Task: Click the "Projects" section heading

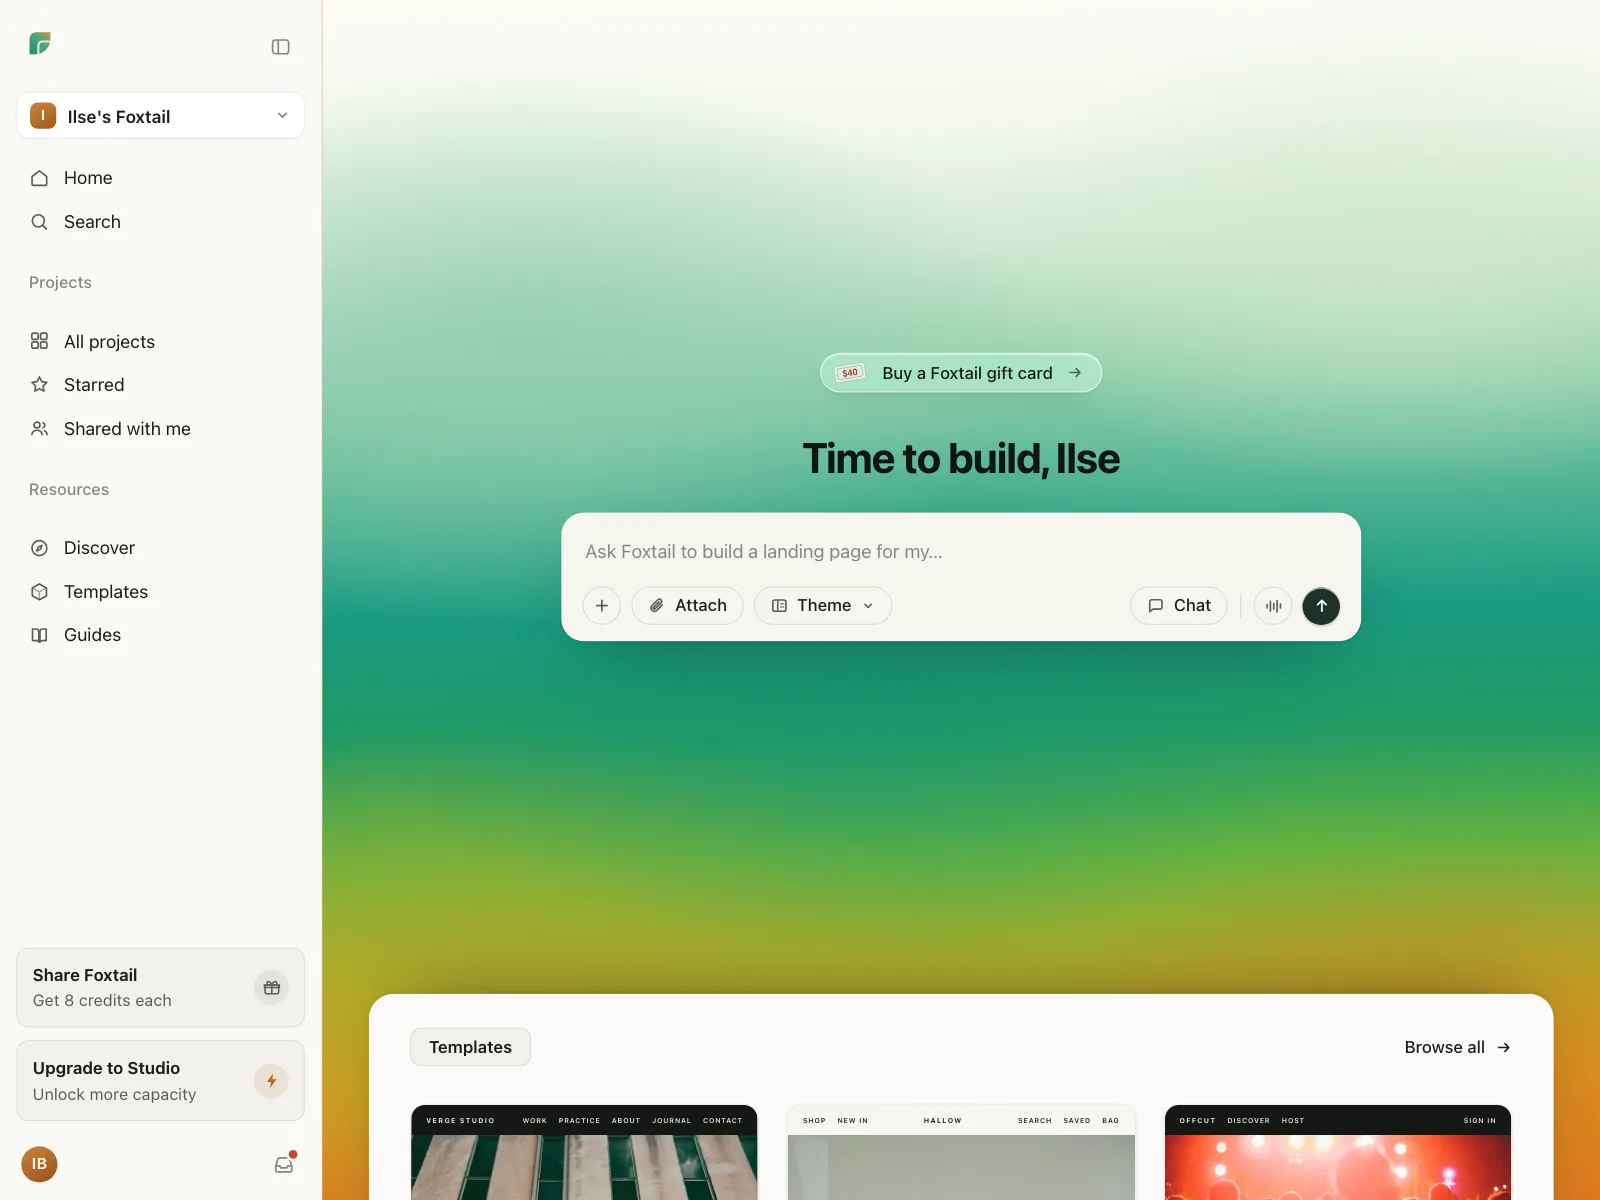Action: point(60,283)
